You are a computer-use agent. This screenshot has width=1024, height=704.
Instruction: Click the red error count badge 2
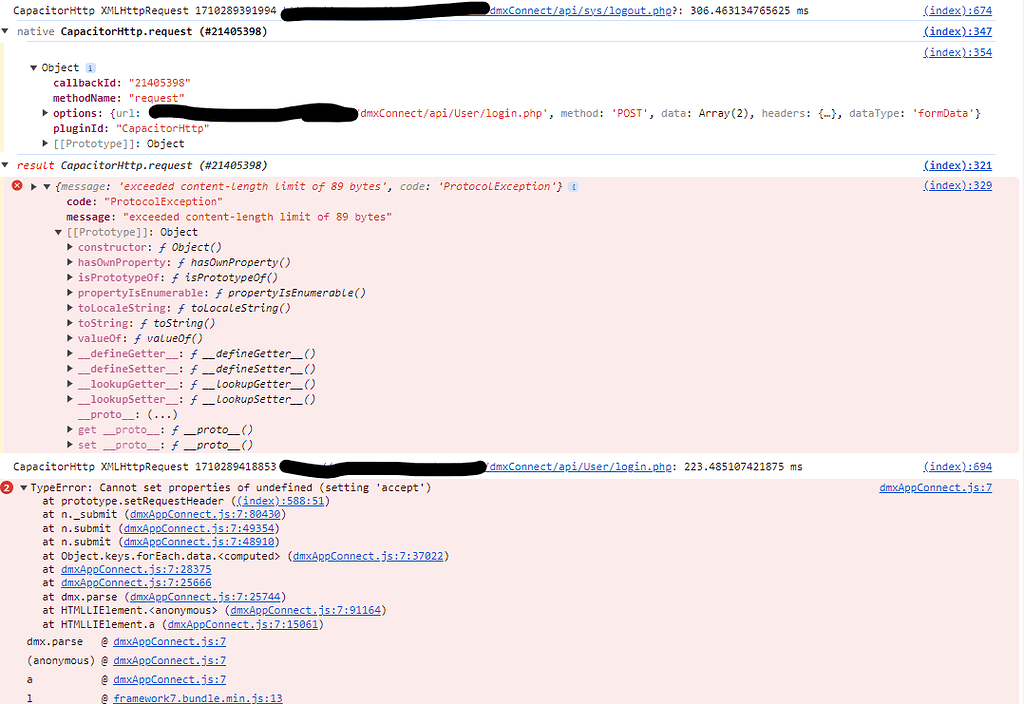point(7,488)
